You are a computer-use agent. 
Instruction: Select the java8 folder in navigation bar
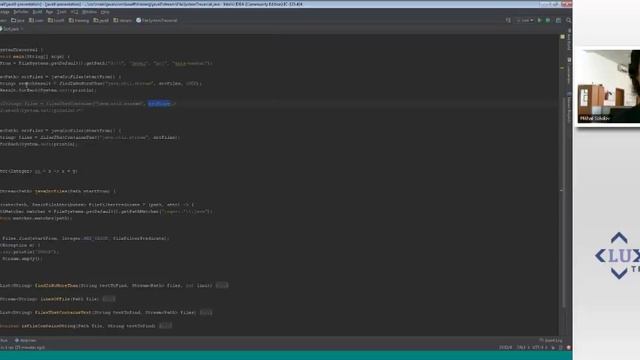click(x=101, y=20)
